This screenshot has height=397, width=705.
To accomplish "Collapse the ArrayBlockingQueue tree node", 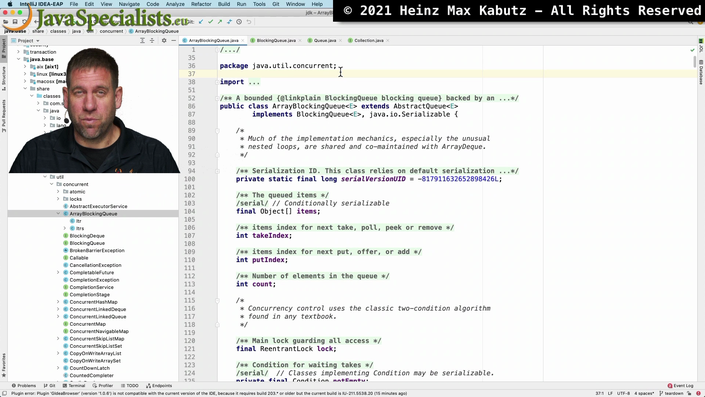I will [58, 214].
